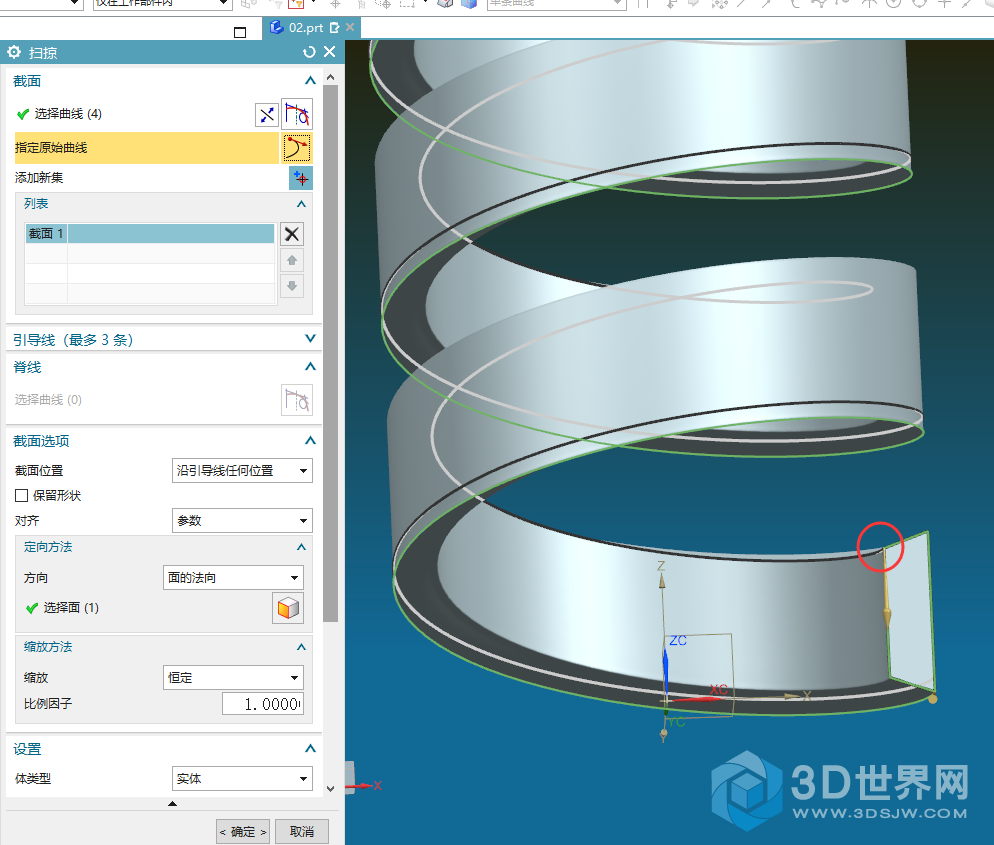This screenshot has width=994, height=845.
Task: Confirm the sweep with 确定 button
Action: coord(243,832)
